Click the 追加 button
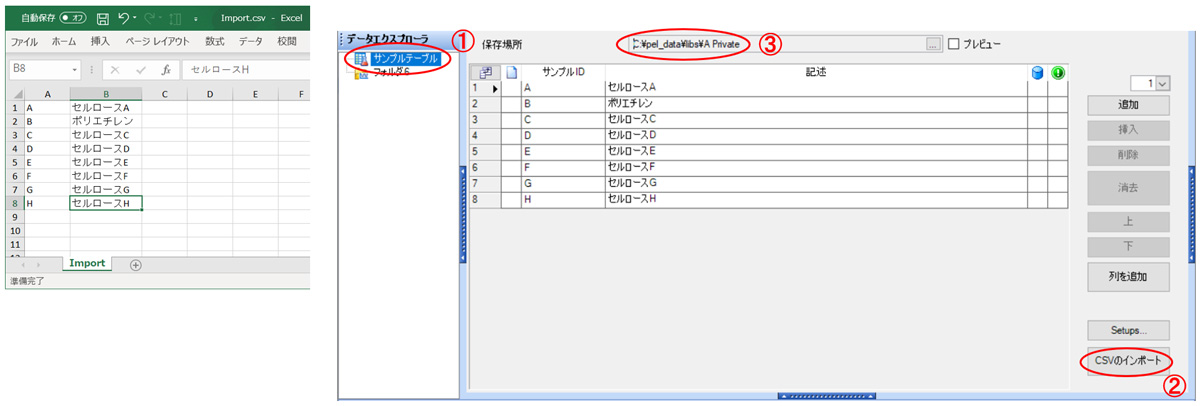This screenshot has height=406, width=1200. [x=1128, y=105]
